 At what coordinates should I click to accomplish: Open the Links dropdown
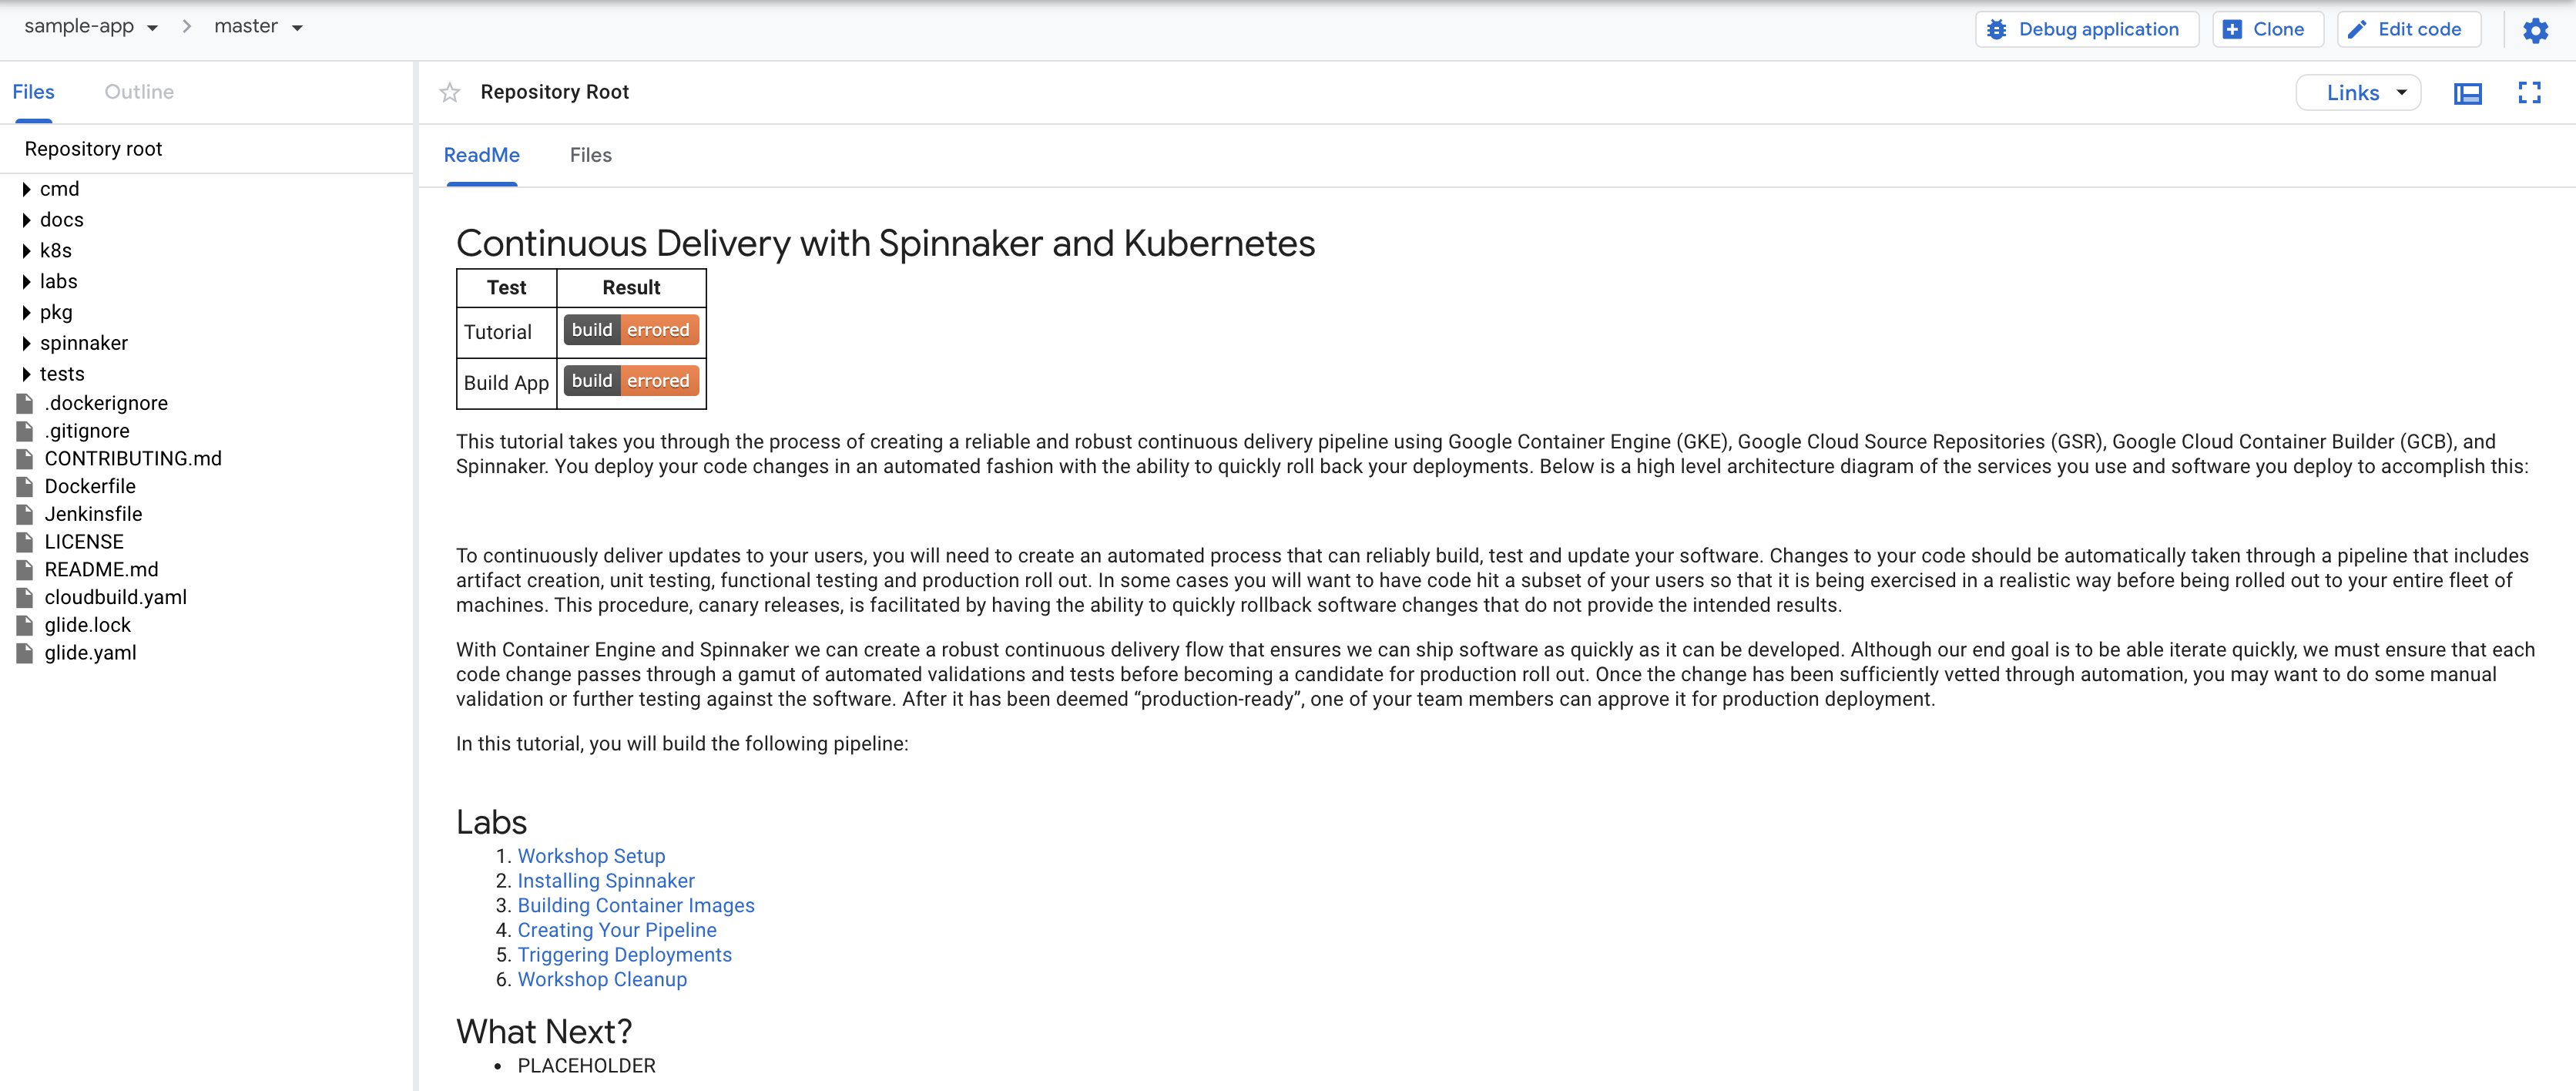point(2357,93)
